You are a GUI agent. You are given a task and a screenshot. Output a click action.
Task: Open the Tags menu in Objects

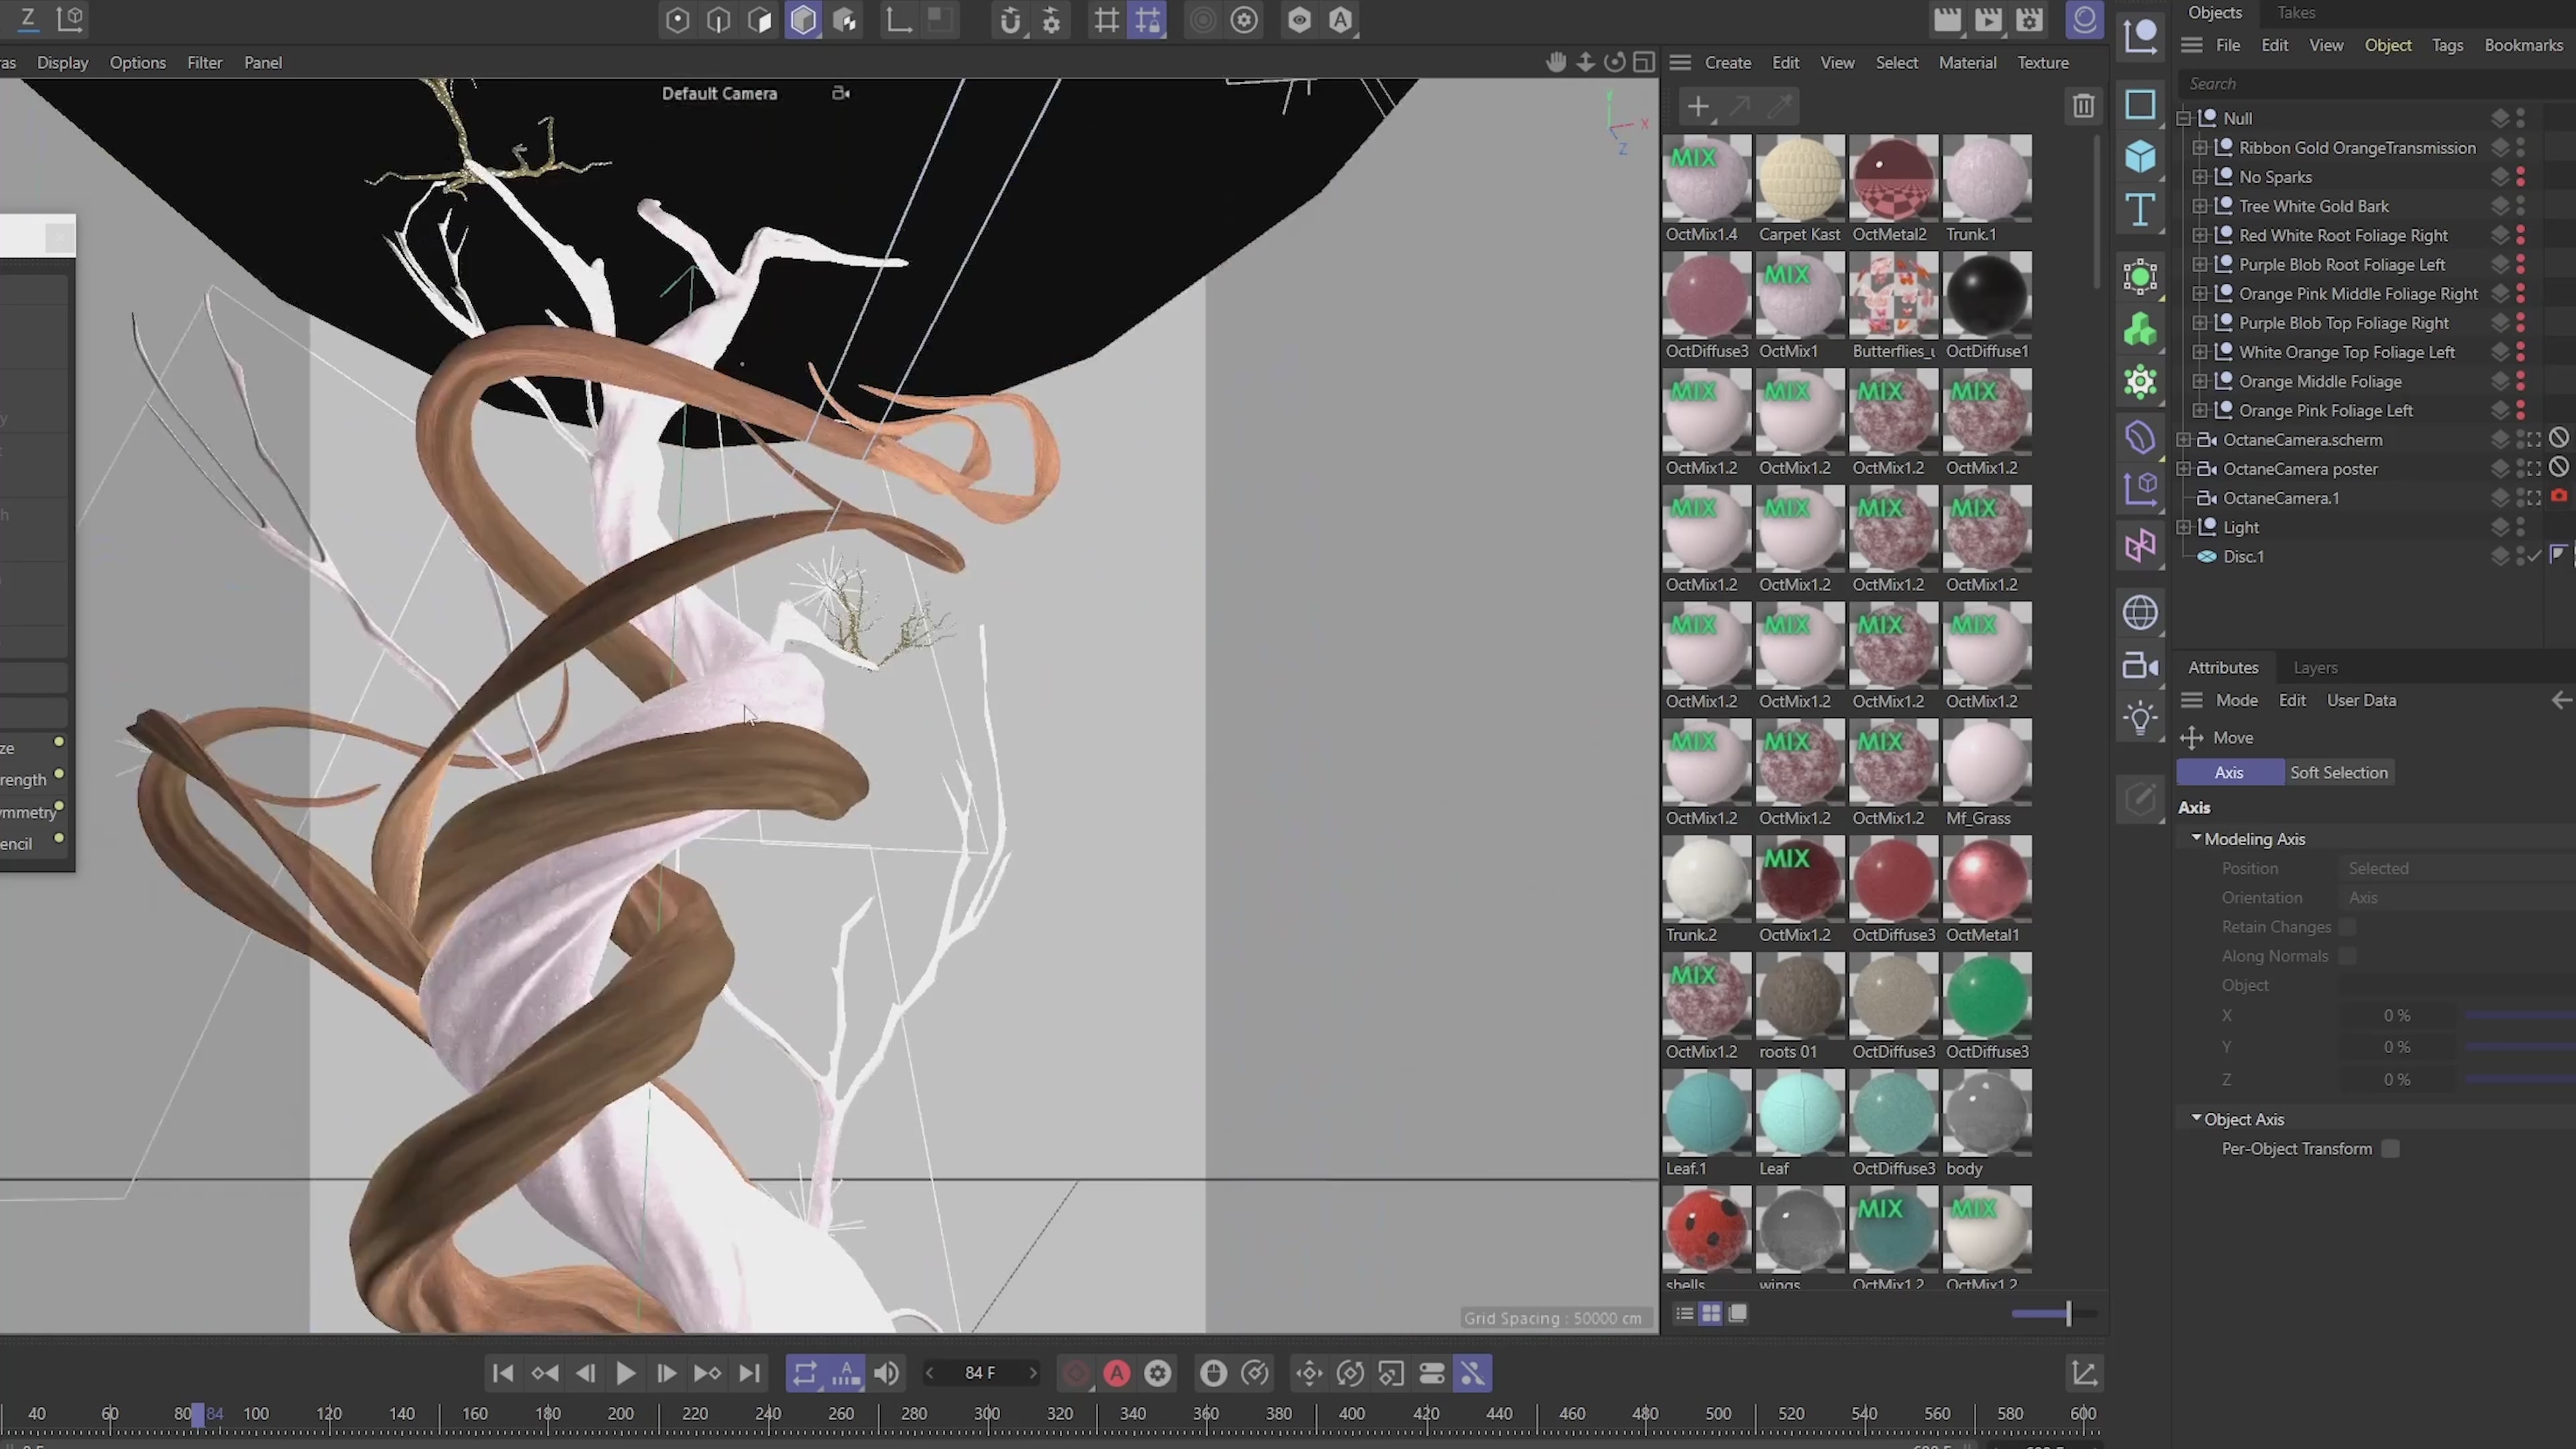[2447, 45]
